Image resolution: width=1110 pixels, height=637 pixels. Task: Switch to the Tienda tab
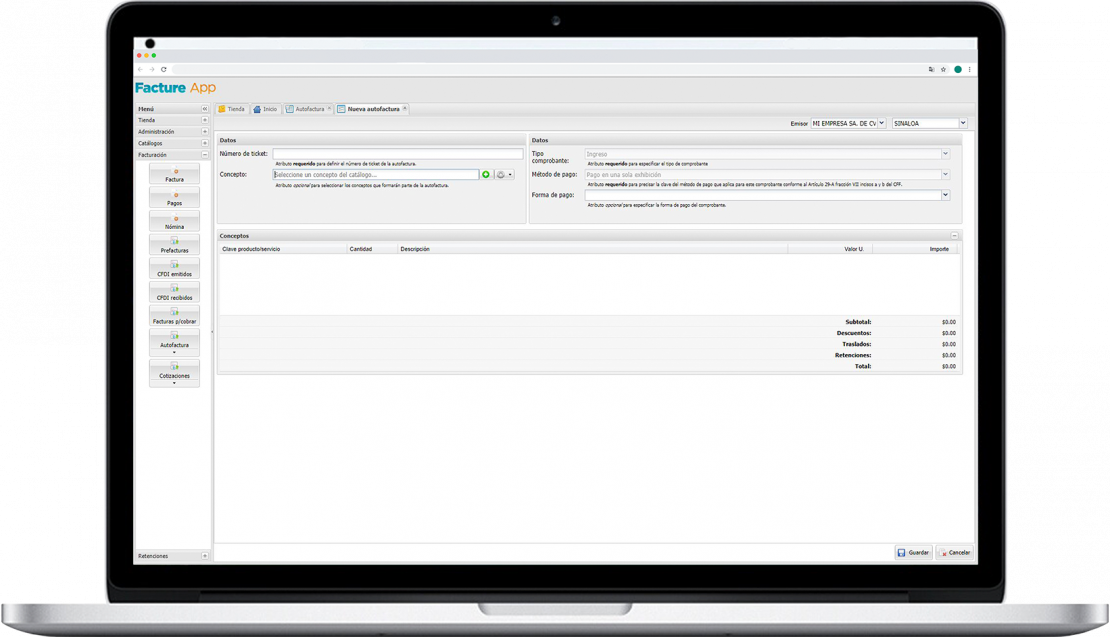coord(231,108)
